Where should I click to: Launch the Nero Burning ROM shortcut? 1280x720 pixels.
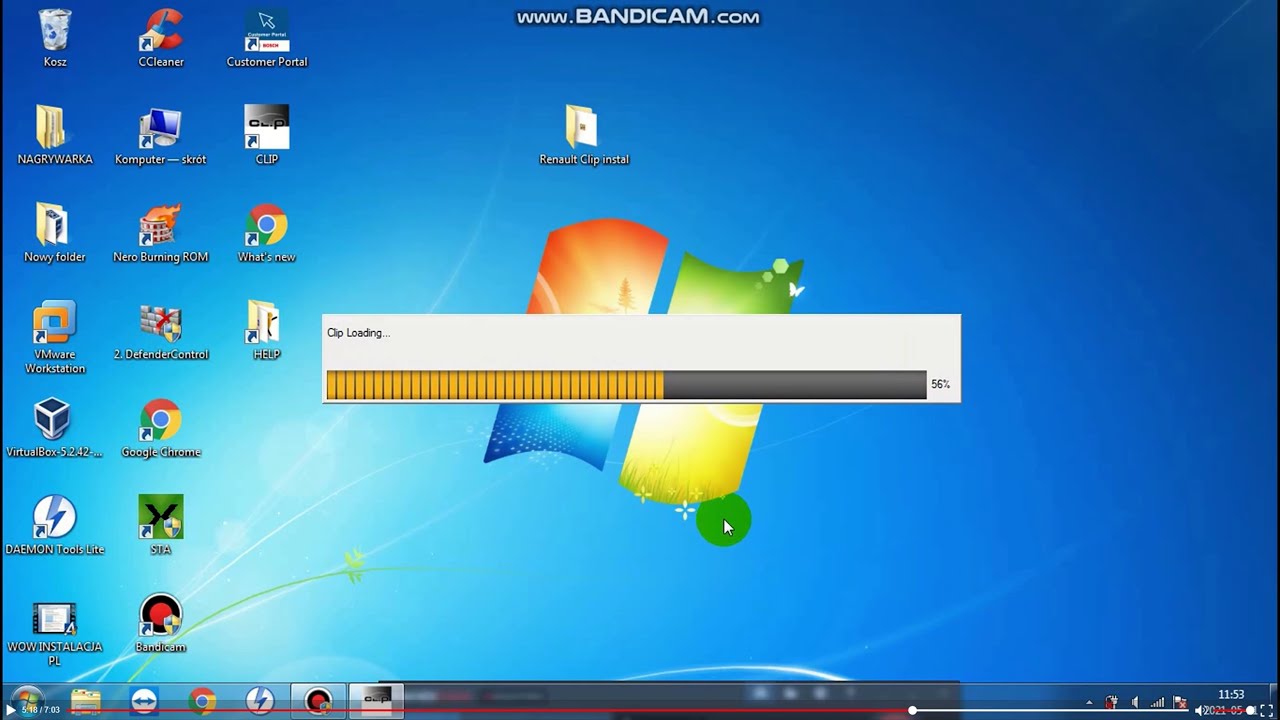pyautogui.click(x=161, y=233)
